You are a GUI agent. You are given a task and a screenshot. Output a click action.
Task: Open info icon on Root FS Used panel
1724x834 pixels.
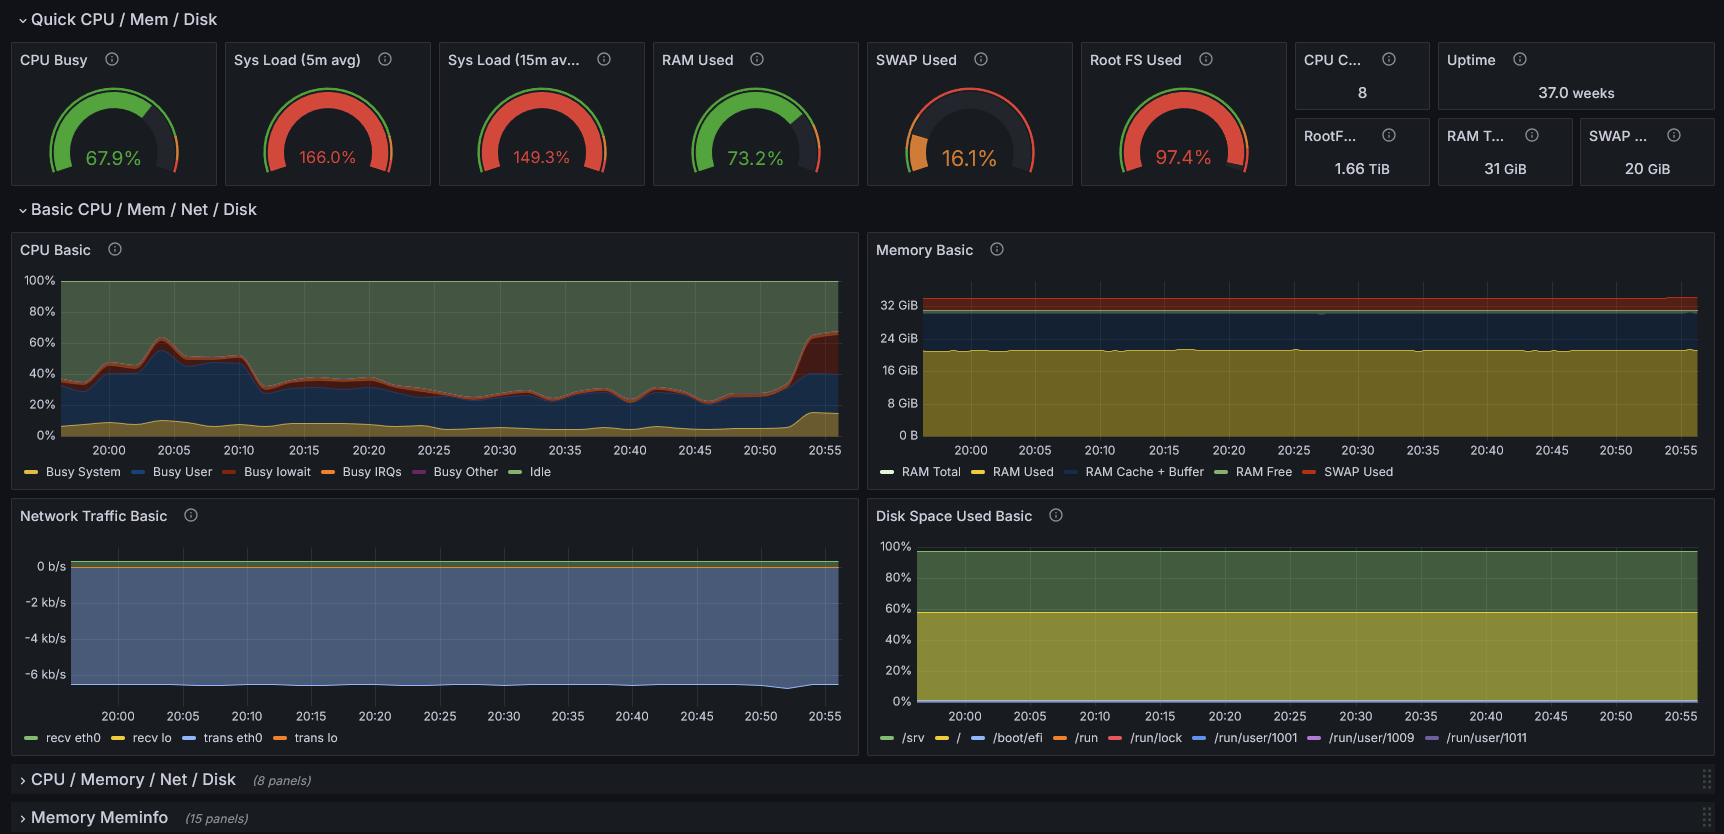click(1206, 59)
